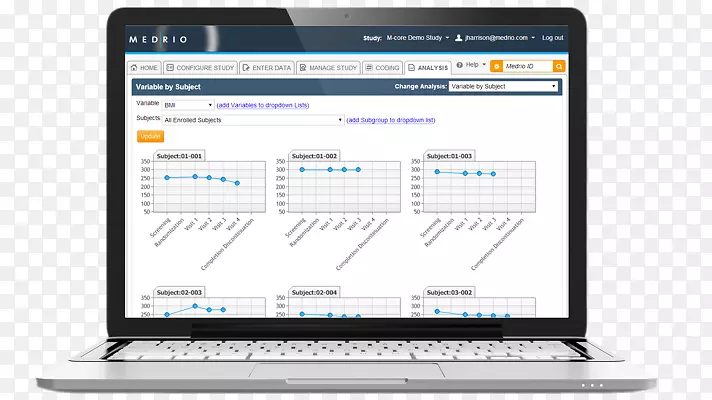Switch to the CONFIGURE STUDY tab
This screenshot has height=400, width=712.
pos(200,68)
